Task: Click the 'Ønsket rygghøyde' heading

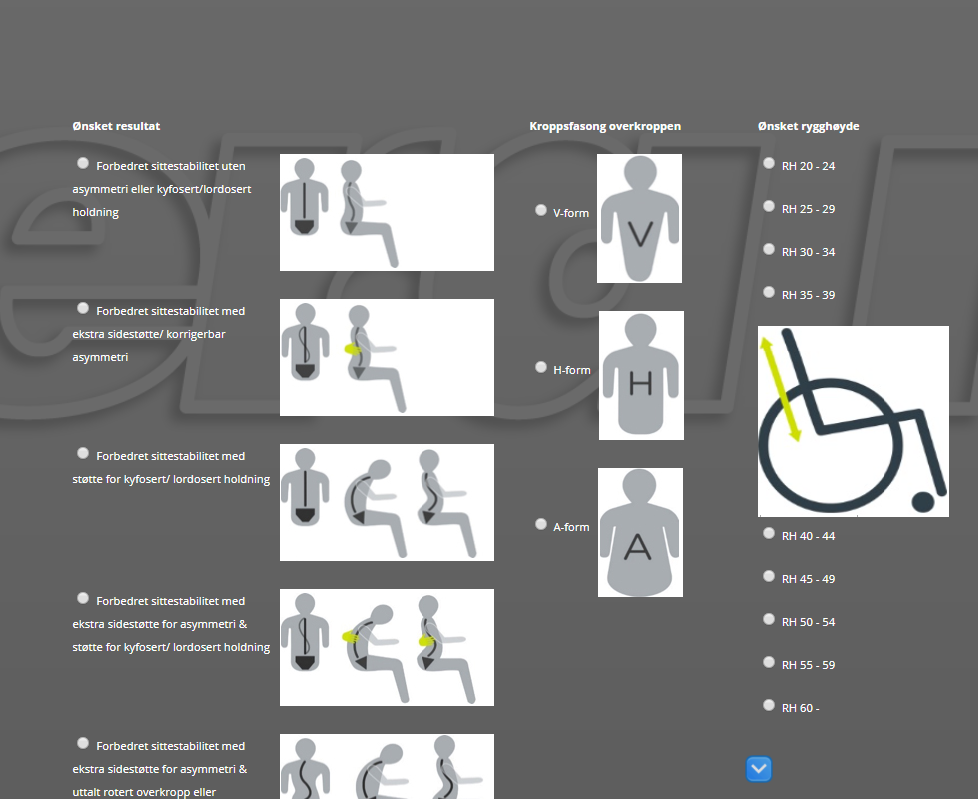Action: [808, 126]
